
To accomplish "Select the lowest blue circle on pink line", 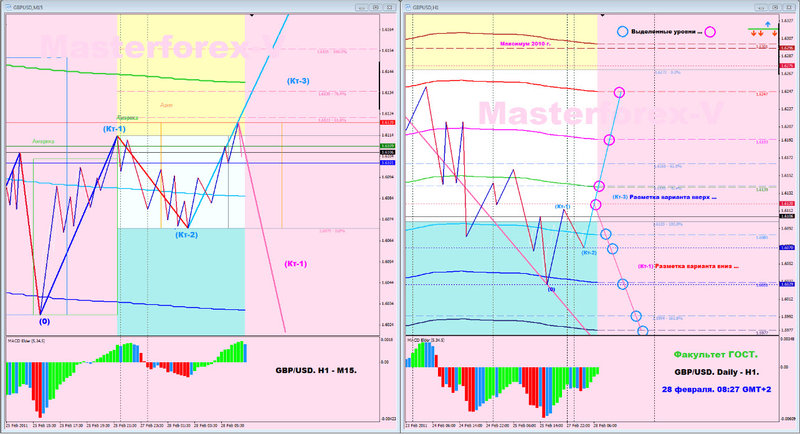I will [643, 331].
